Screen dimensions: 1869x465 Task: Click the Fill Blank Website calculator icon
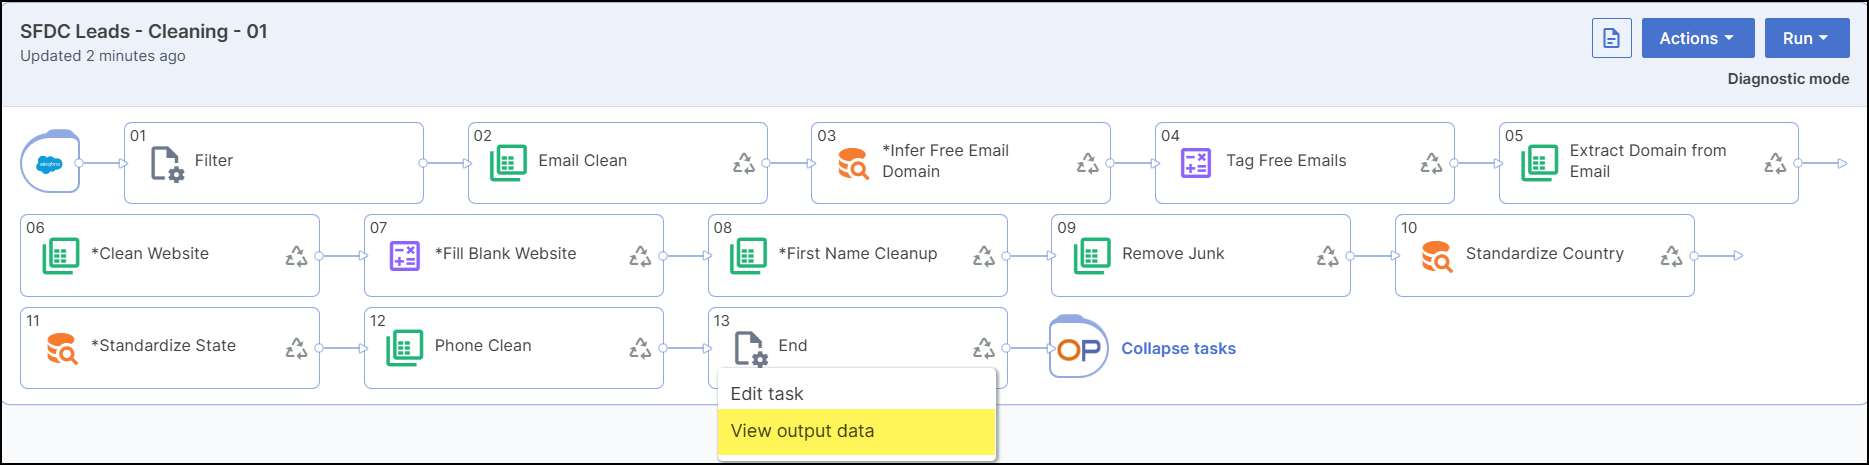pyautogui.click(x=404, y=256)
